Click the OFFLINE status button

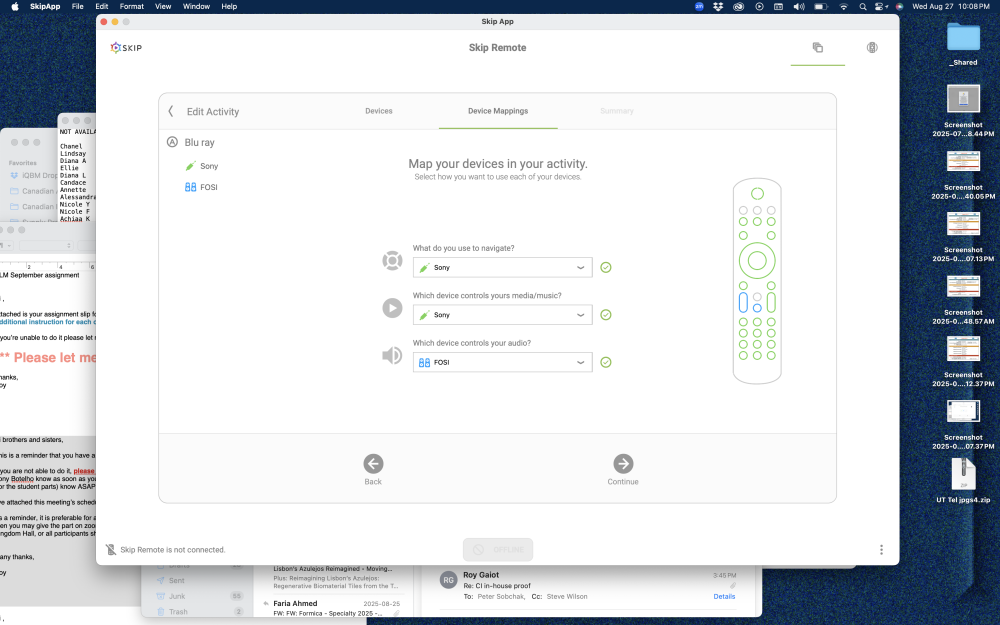tap(498, 550)
